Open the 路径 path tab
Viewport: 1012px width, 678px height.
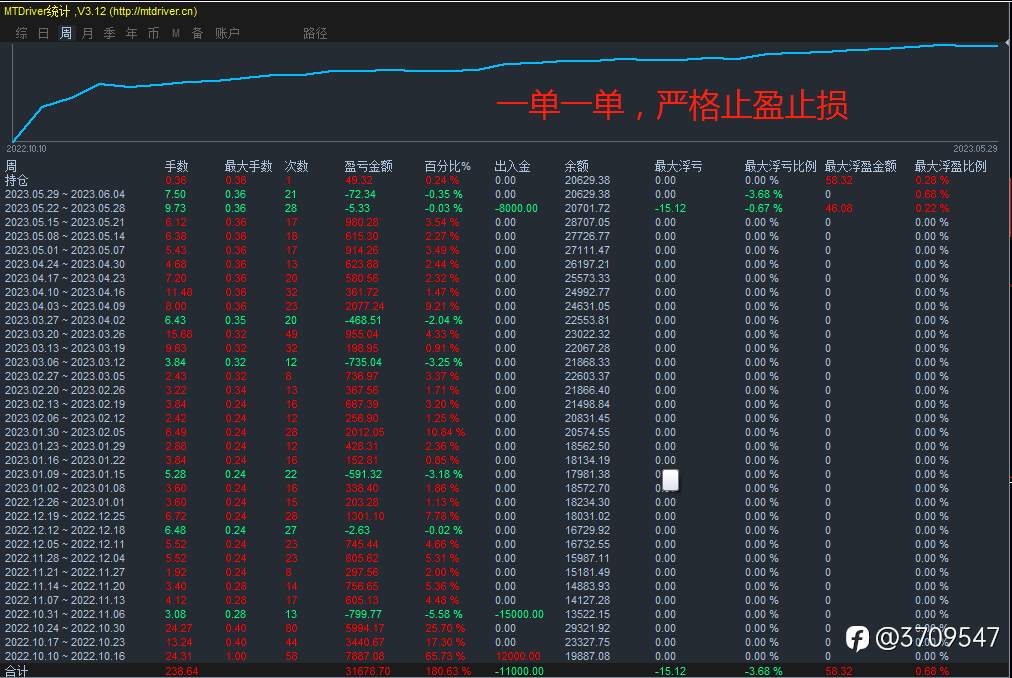315,33
